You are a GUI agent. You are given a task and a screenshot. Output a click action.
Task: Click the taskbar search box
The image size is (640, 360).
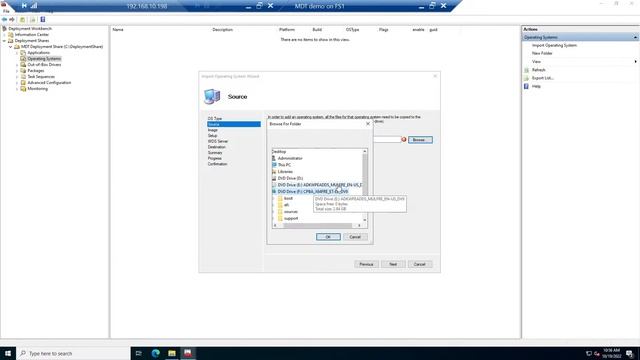[x=73, y=353]
